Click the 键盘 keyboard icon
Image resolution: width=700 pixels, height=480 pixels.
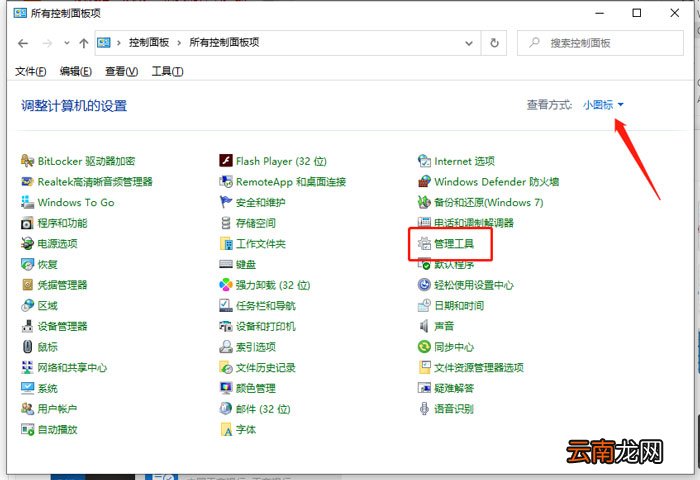tap(226, 264)
